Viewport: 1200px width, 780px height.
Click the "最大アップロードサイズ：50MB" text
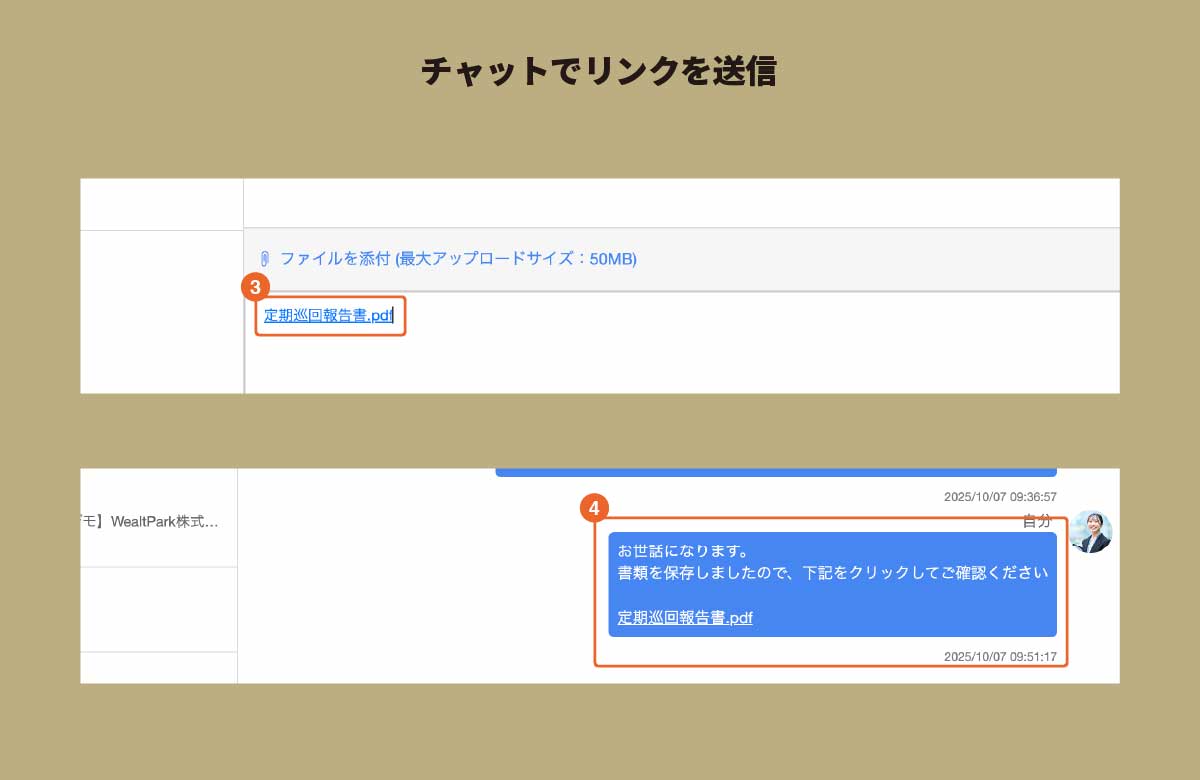point(516,259)
